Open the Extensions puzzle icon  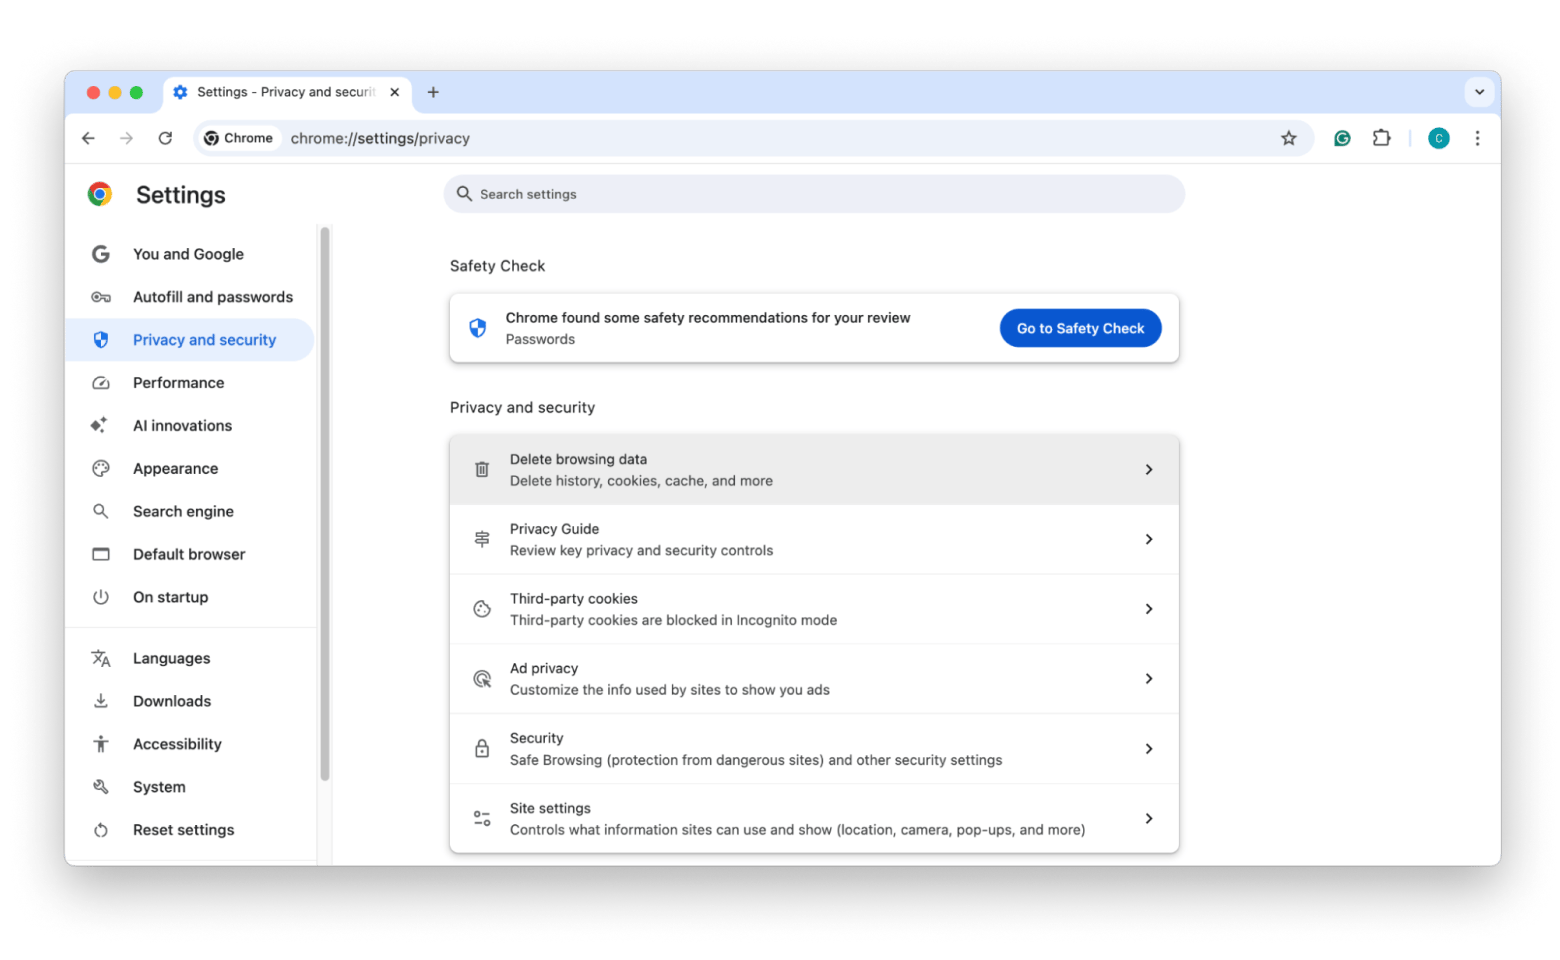click(1381, 138)
